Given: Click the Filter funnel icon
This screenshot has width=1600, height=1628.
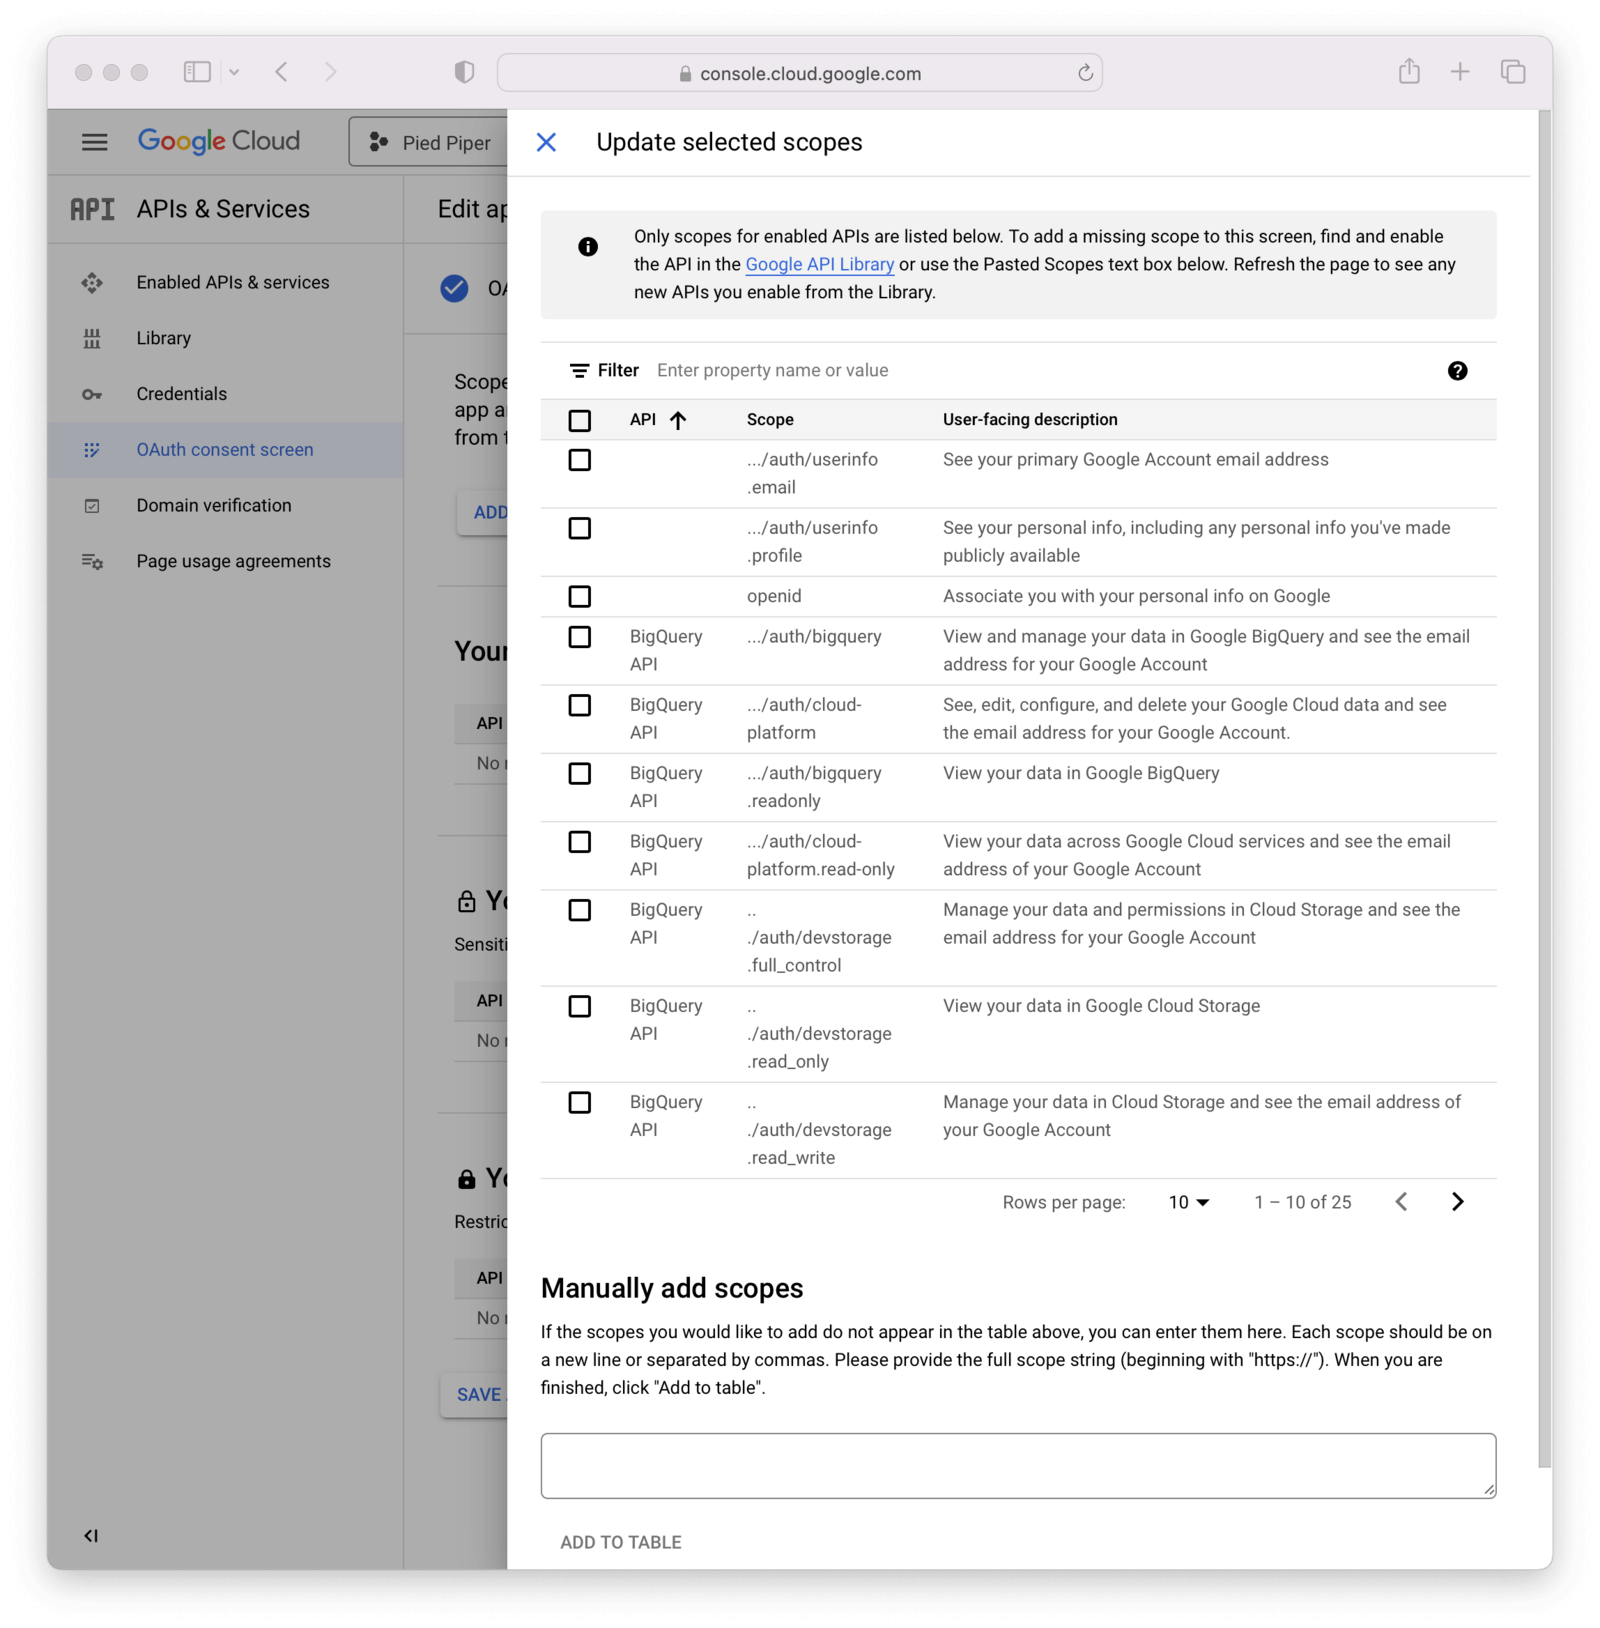Looking at the screenshot, I should click(579, 370).
